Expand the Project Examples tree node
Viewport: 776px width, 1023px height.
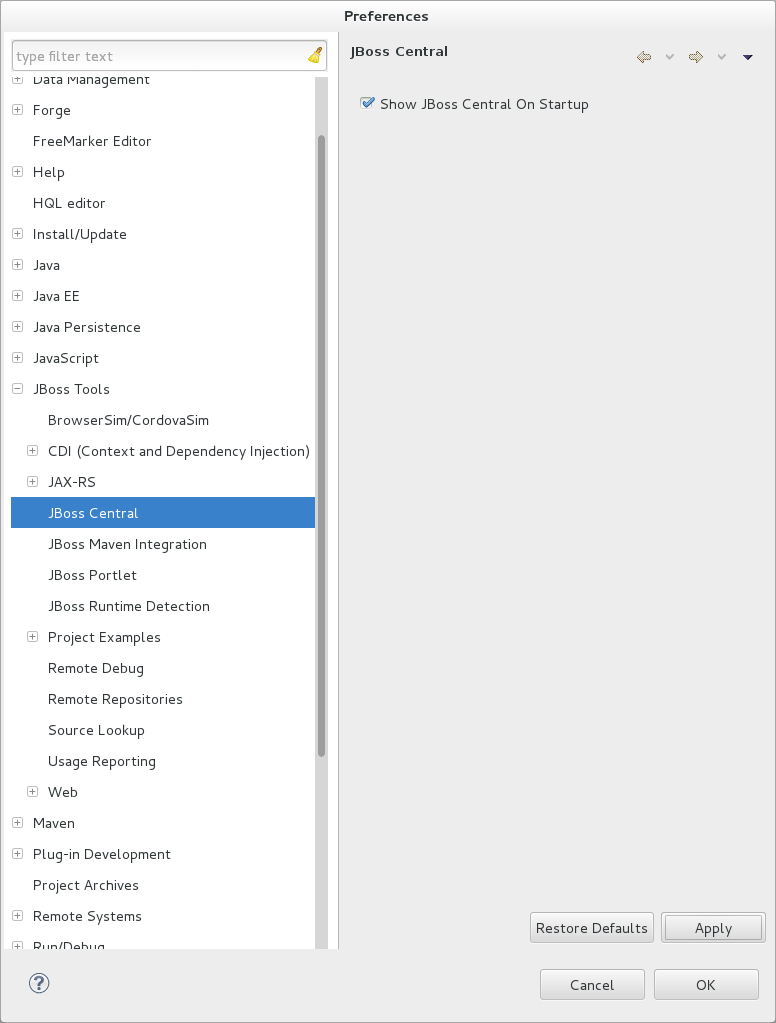(x=31, y=636)
